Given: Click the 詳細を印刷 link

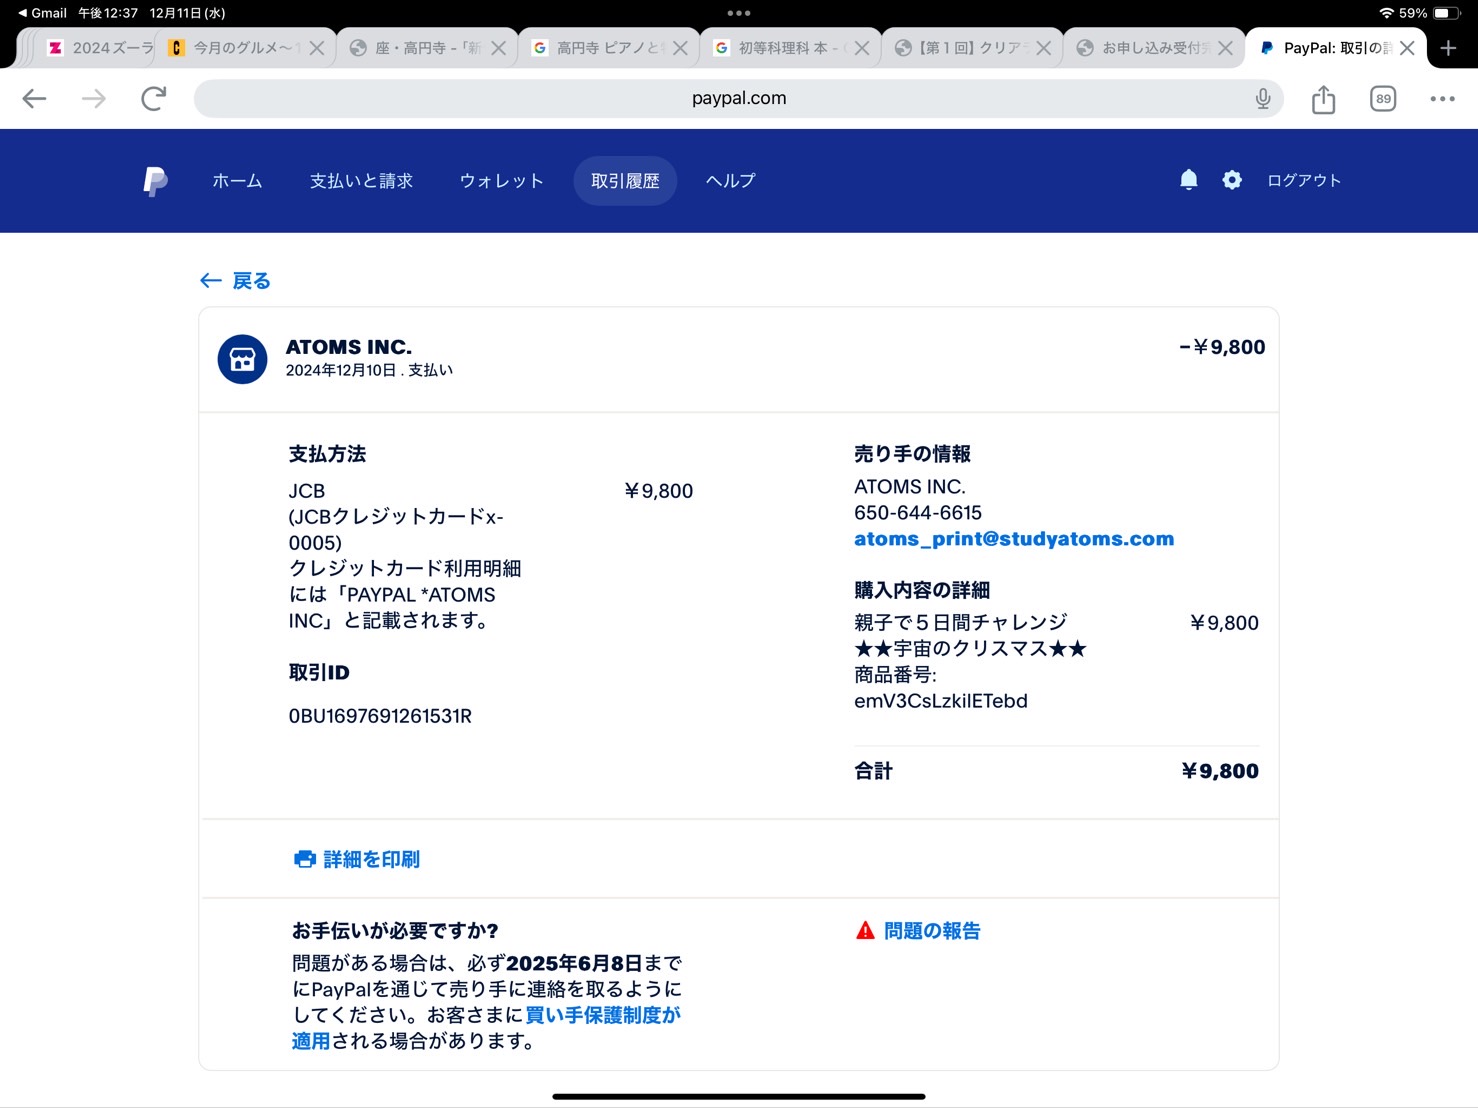Looking at the screenshot, I should pos(371,859).
